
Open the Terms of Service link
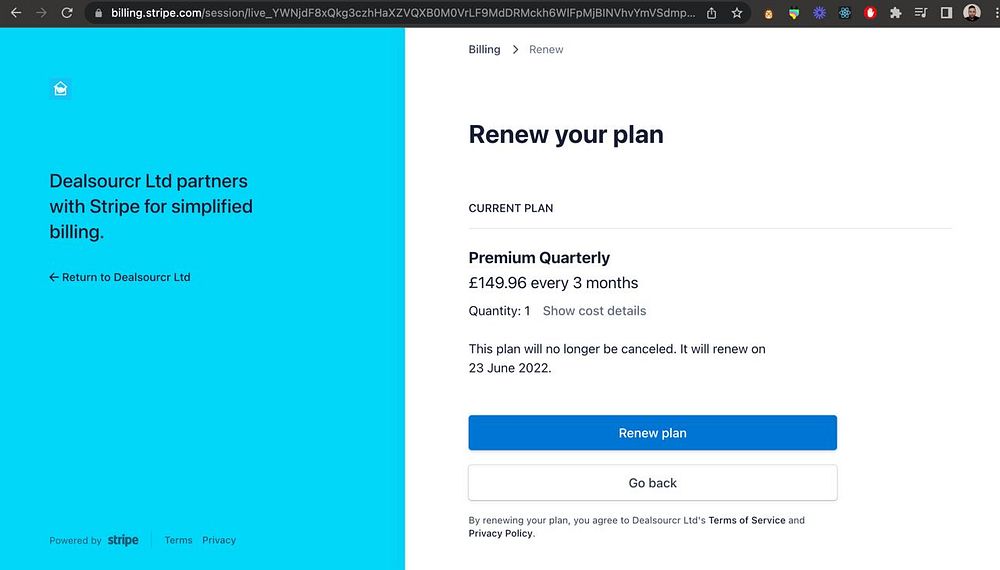pos(747,520)
